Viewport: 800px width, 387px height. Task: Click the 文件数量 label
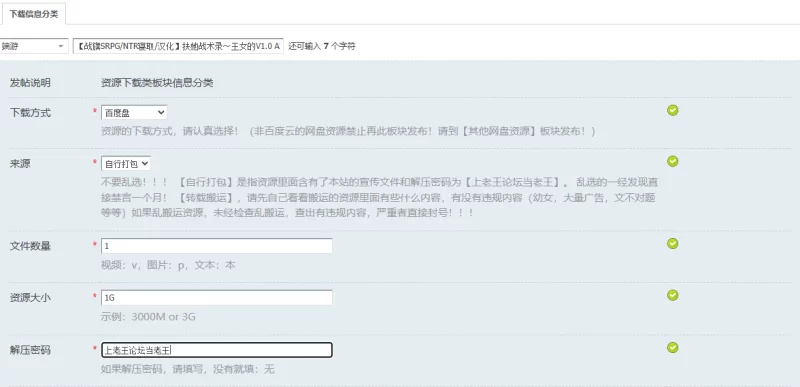(30, 246)
